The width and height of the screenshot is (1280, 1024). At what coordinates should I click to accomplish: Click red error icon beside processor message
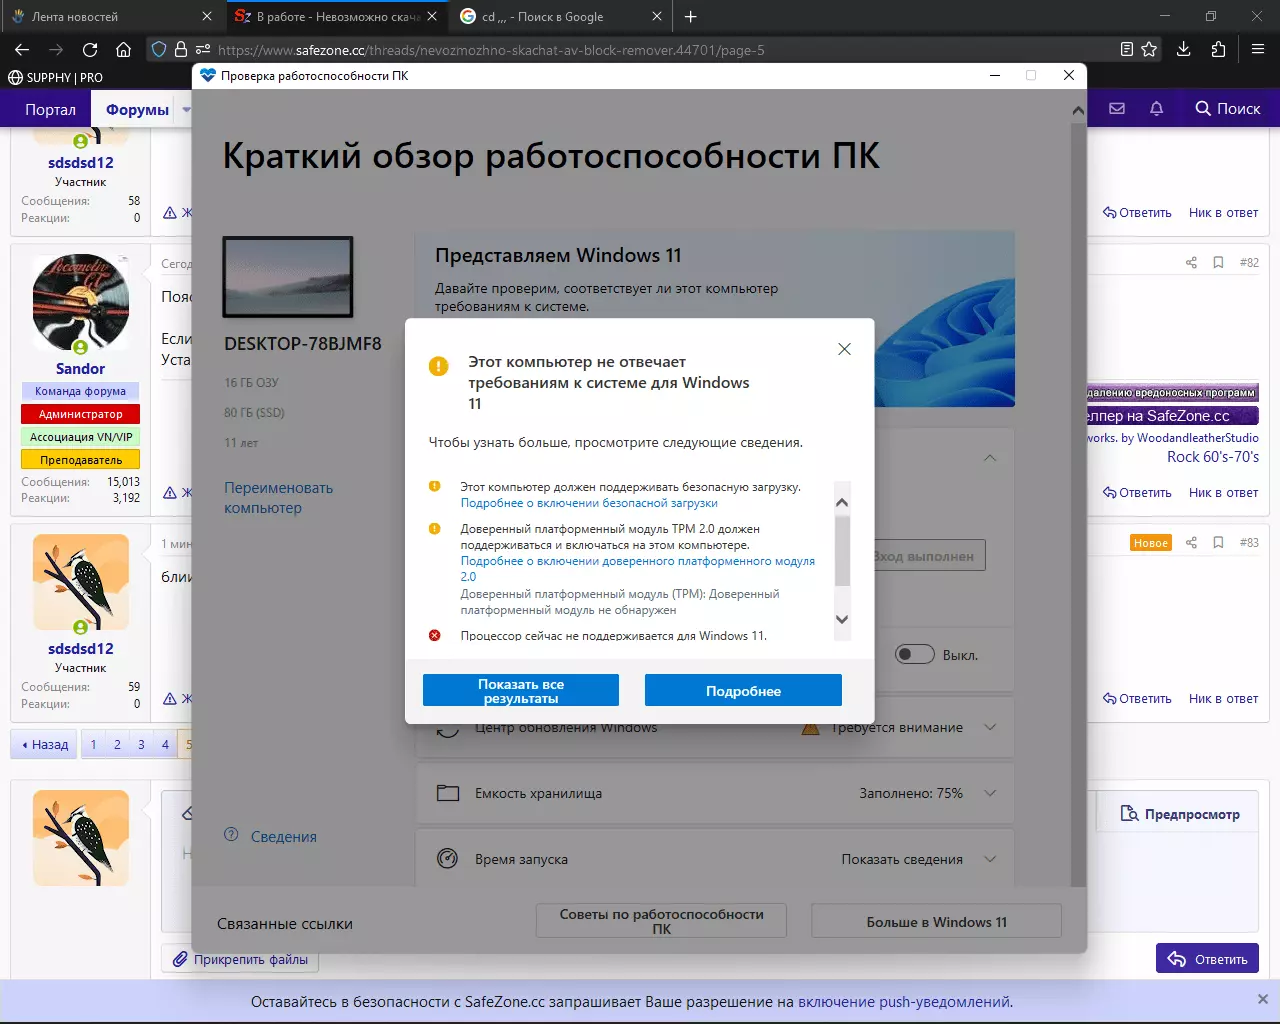pyautogui.click(x=435, y=635)
